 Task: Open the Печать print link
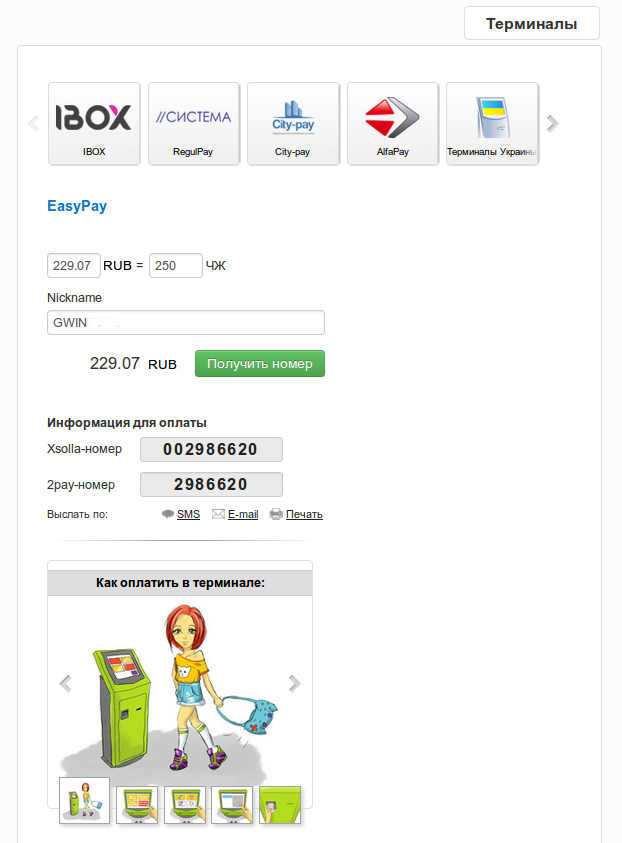point(304,515)
